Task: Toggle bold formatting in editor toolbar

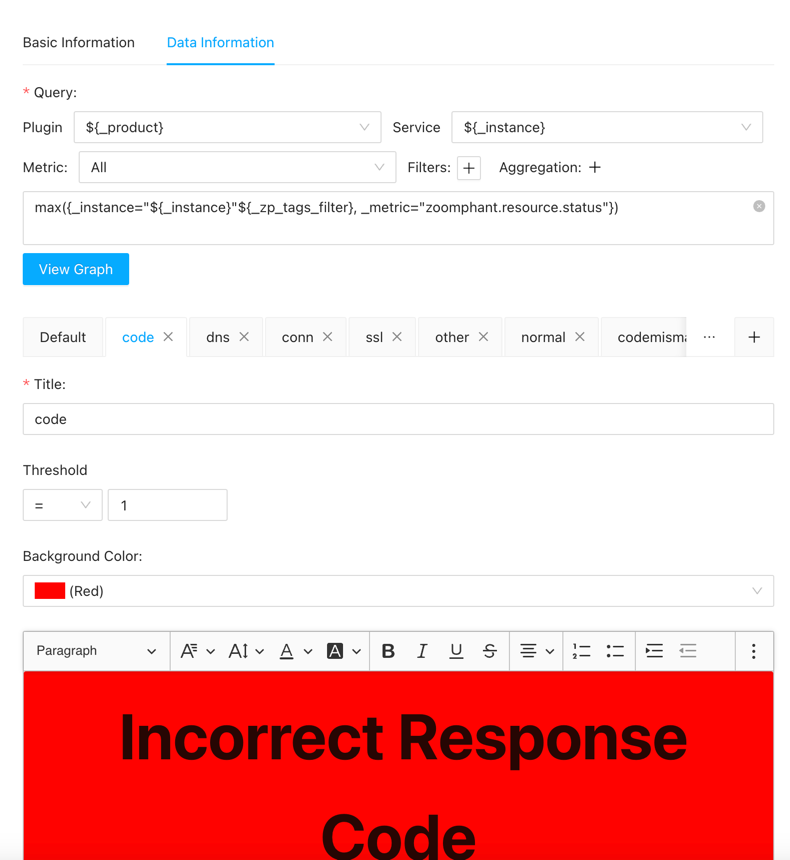Action: 388,651
